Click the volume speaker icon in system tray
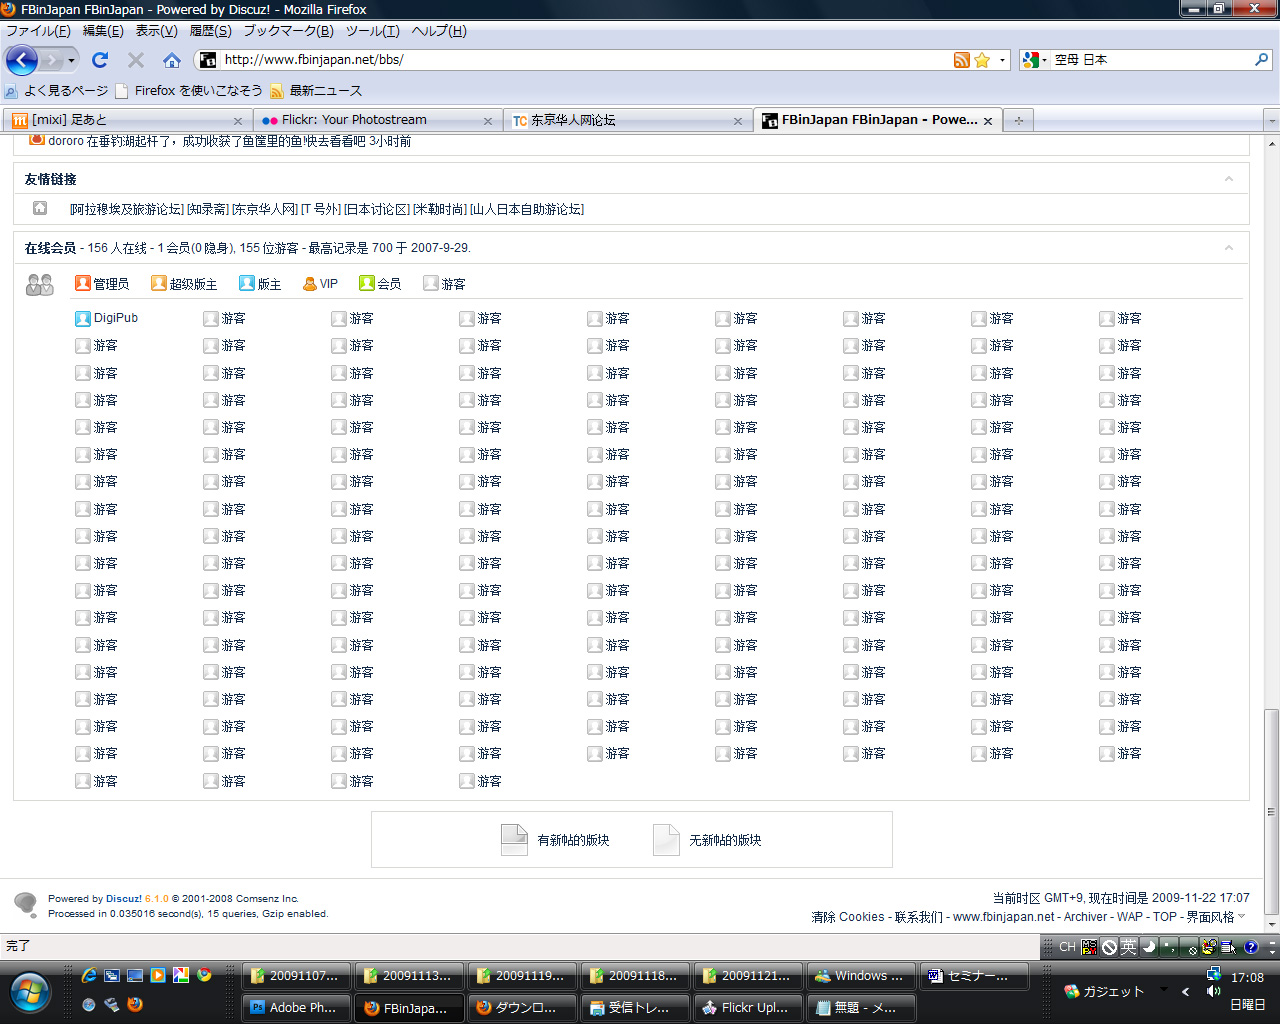This screenshot has width=1280, height=1024. (1213, 992)
